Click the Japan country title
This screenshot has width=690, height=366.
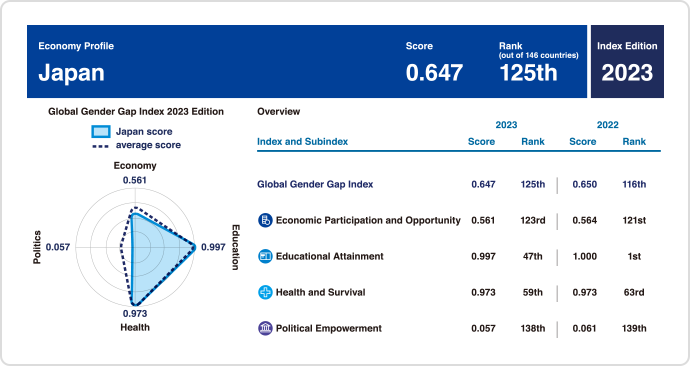pos(71,73)
